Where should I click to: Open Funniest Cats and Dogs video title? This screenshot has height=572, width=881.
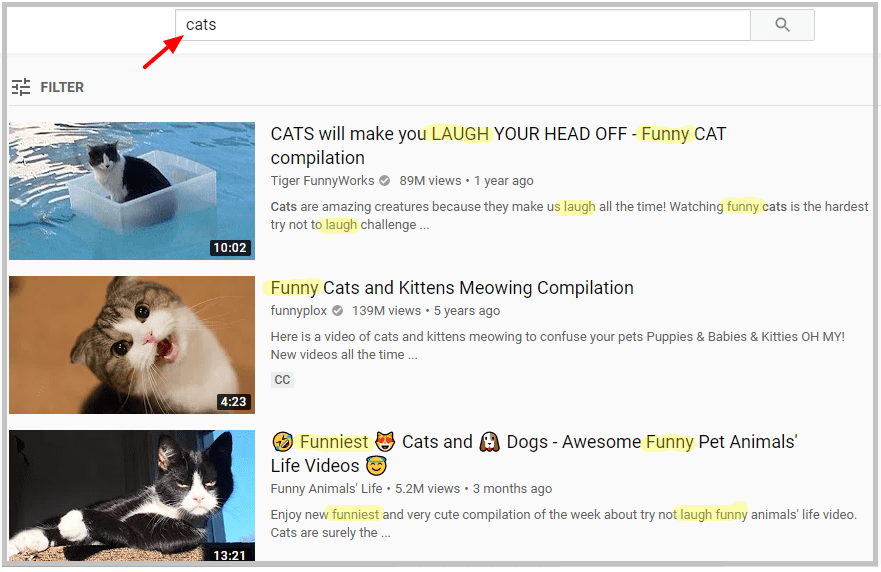coord(534,453)
